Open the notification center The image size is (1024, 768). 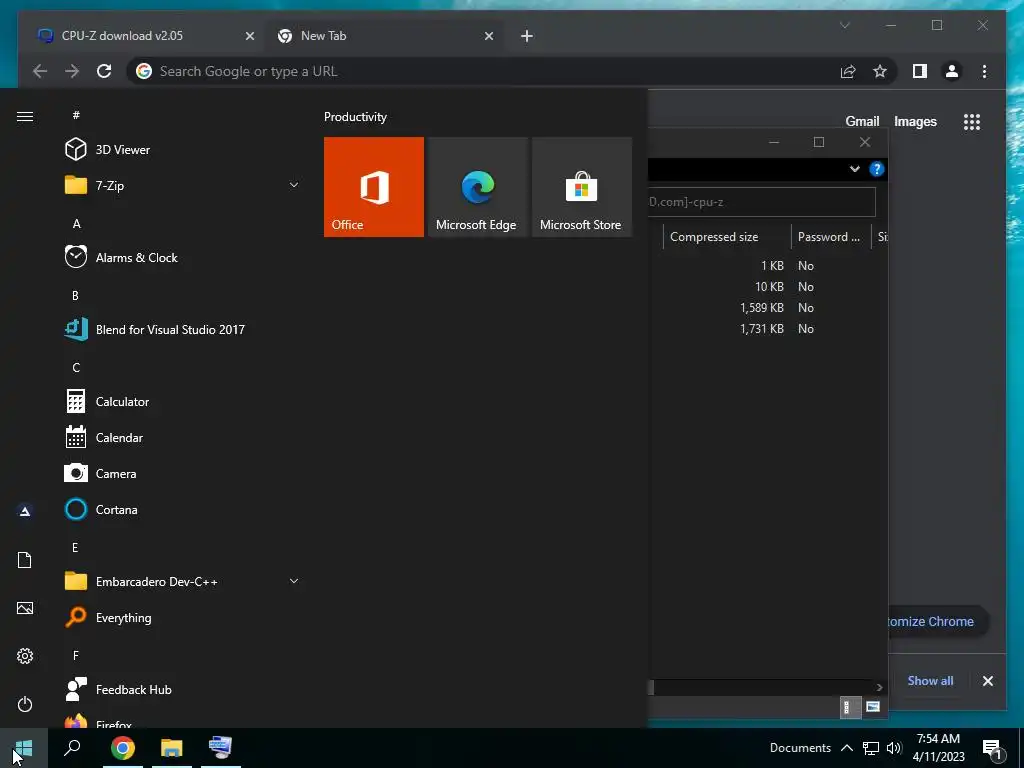click(993, 749)
